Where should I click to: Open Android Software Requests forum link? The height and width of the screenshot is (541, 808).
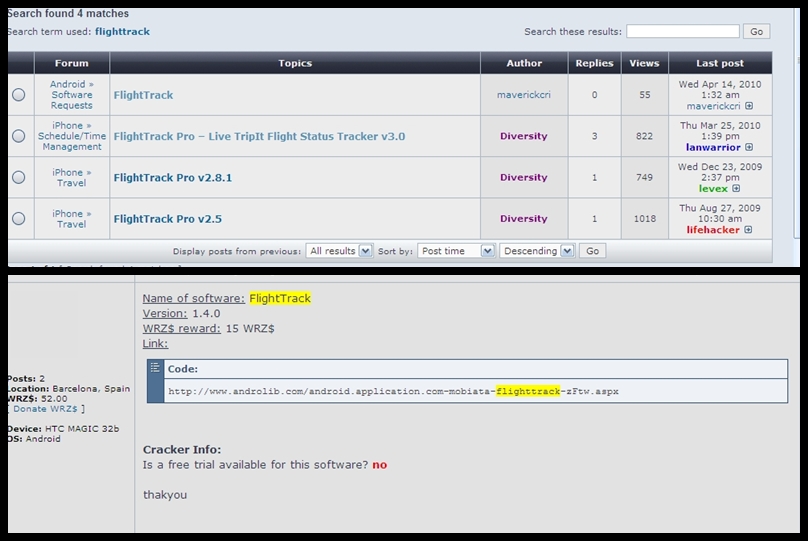pyautogui.click(x=72, y=95)
